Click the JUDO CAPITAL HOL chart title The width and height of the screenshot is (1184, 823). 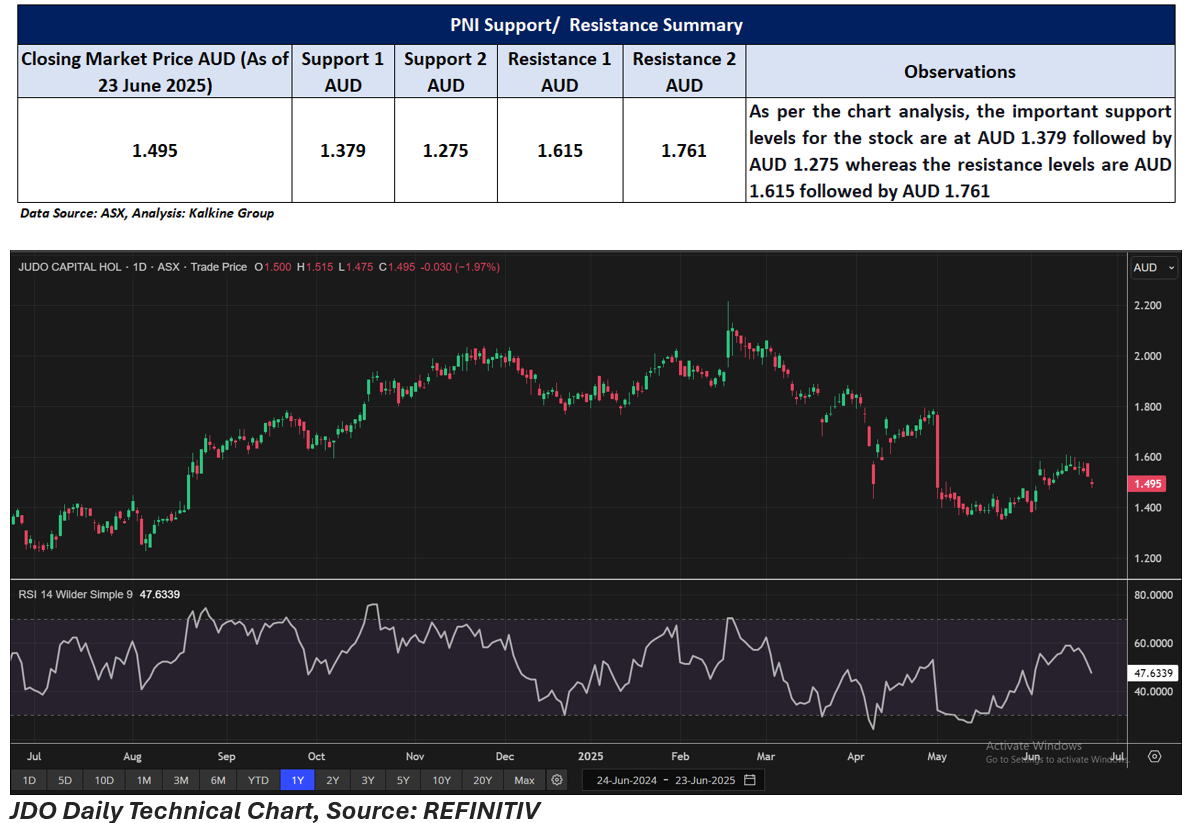69,267
